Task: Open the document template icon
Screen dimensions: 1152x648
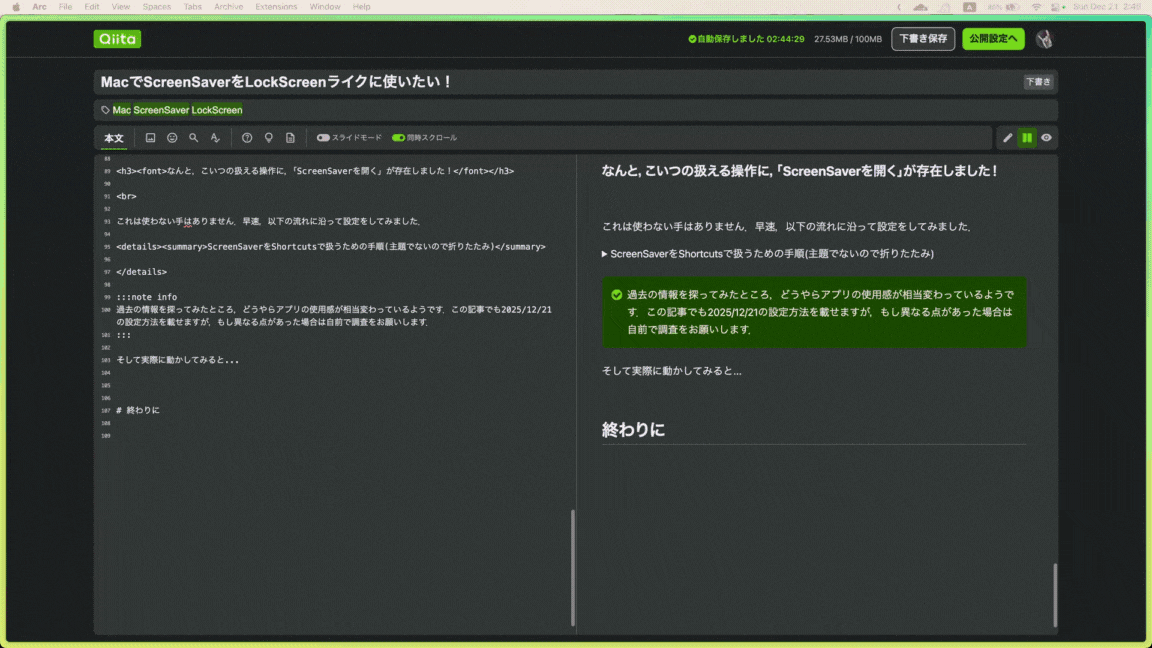Action: tap(290, 137)
